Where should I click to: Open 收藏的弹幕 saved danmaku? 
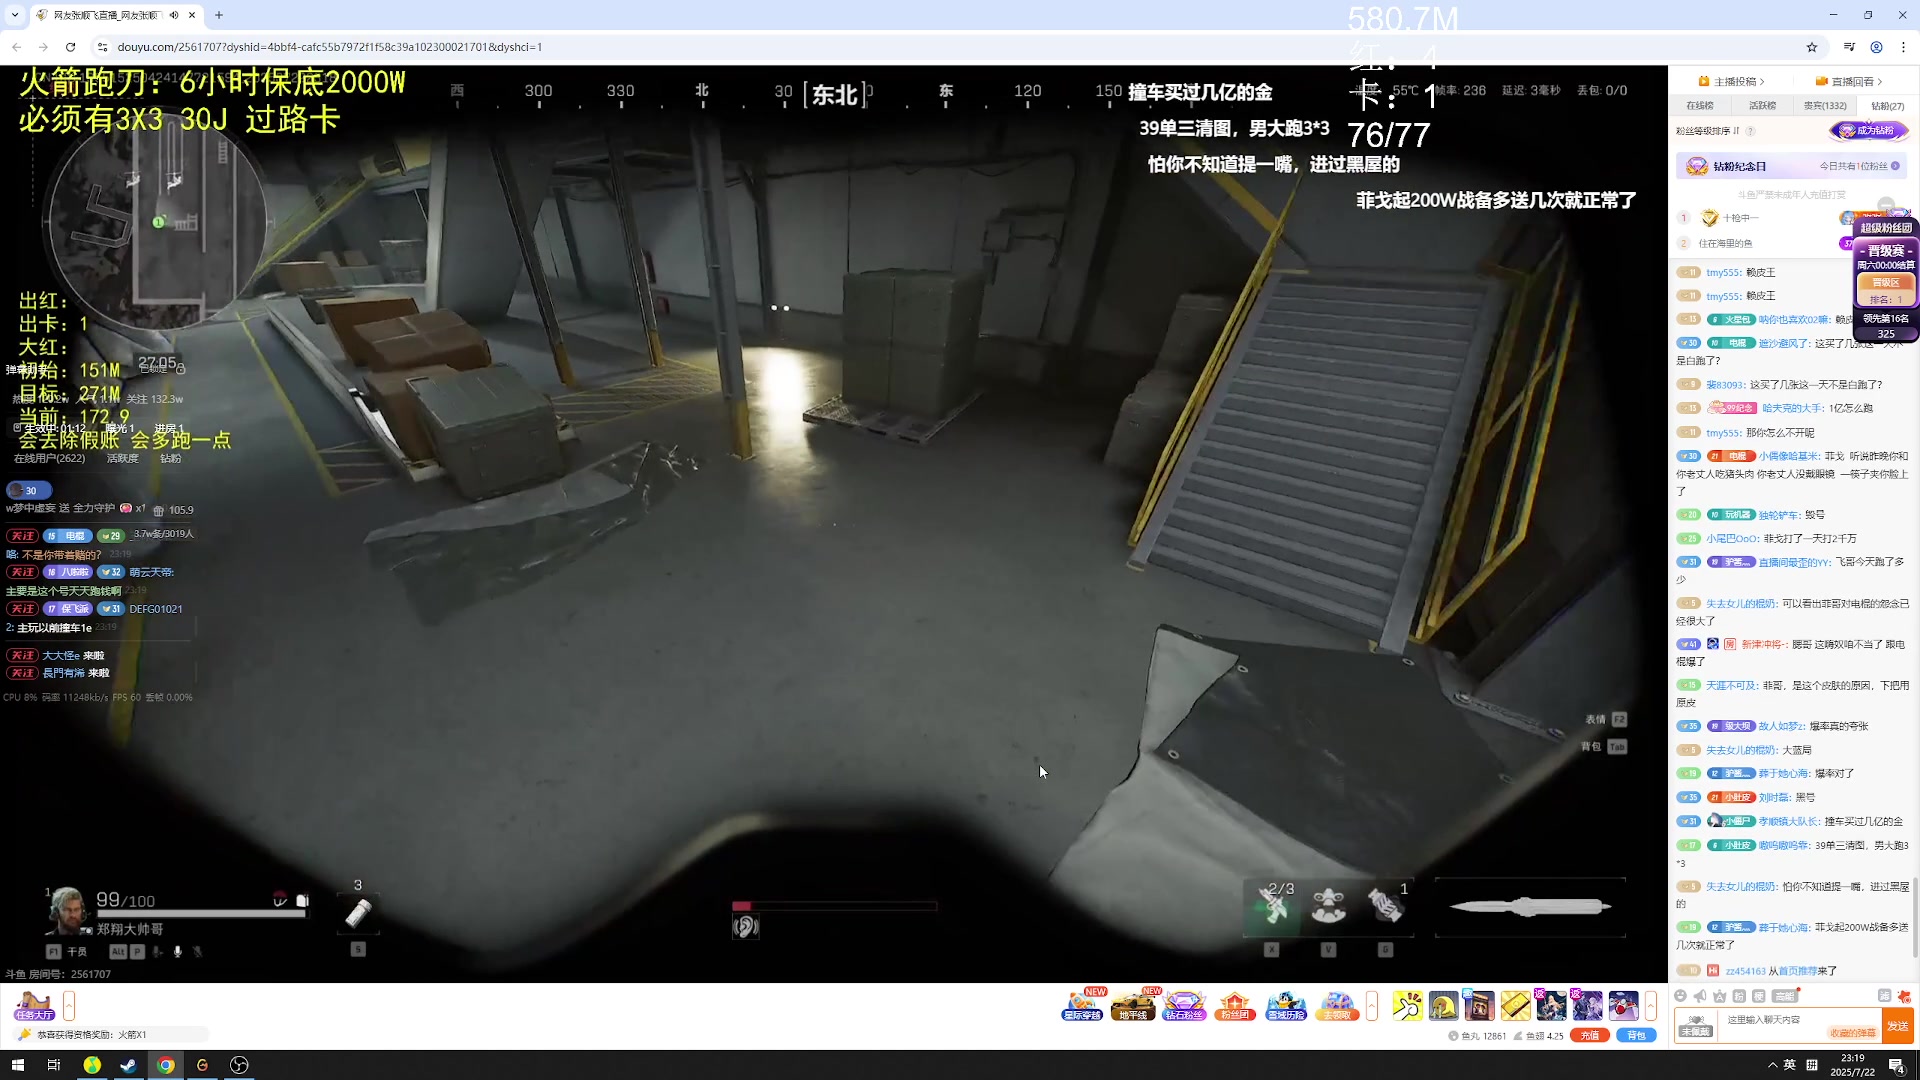point(1852,1033)
